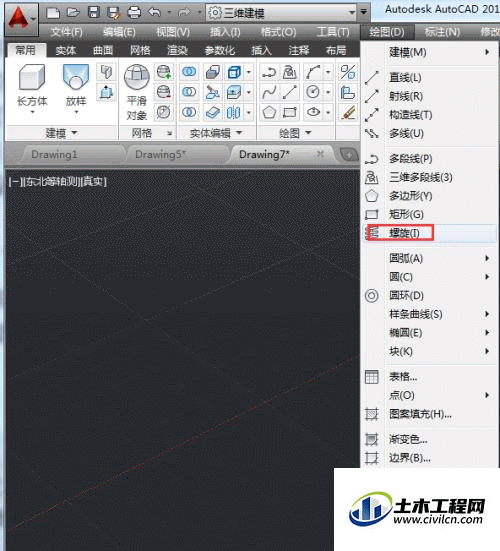
Task: Click the polyline icon in 绘图 panel
Action: point(269,72)
